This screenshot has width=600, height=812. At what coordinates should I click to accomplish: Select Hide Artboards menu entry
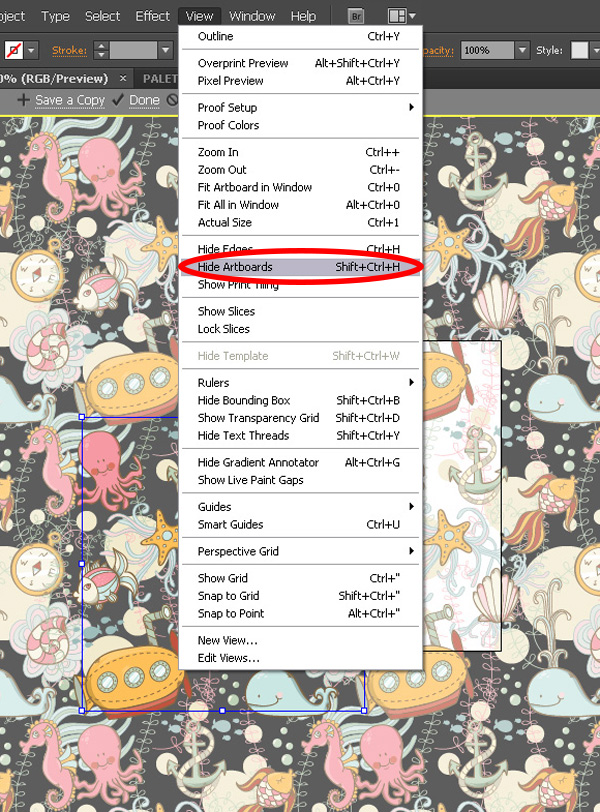(299, 267)
